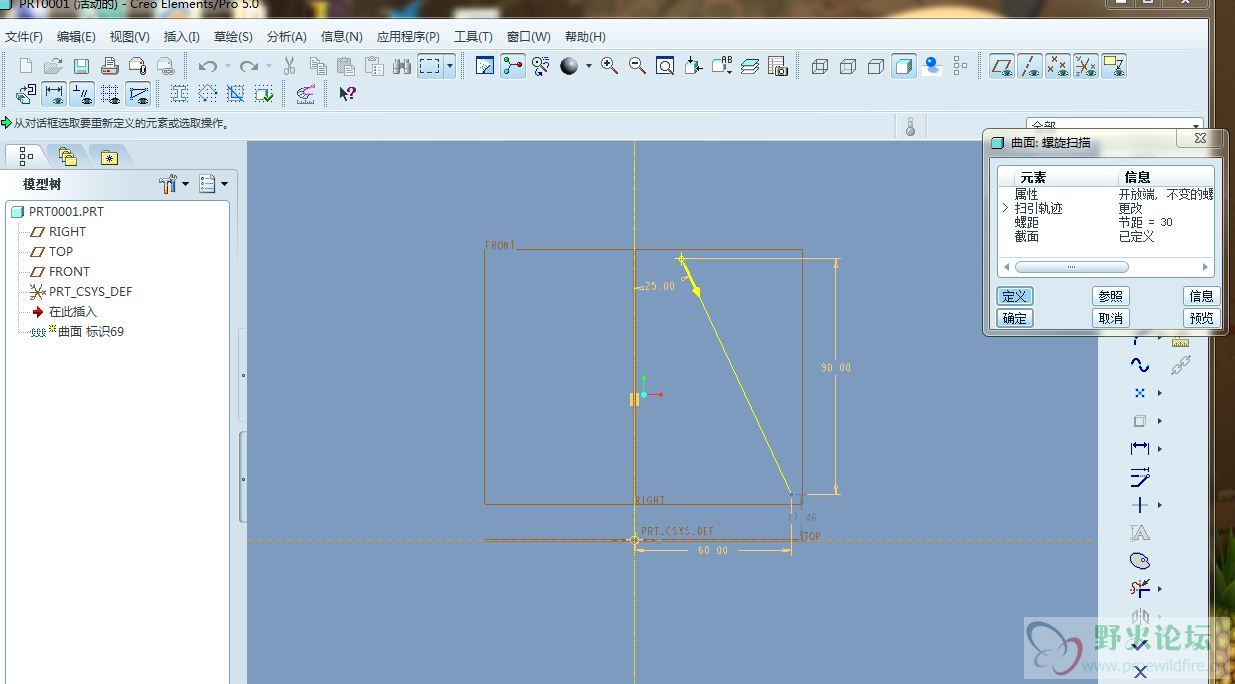This screenshot has width=1235, height=684.
Task: Open the appearance sphere dropdown arrow
Action: (x=589, y=67)
